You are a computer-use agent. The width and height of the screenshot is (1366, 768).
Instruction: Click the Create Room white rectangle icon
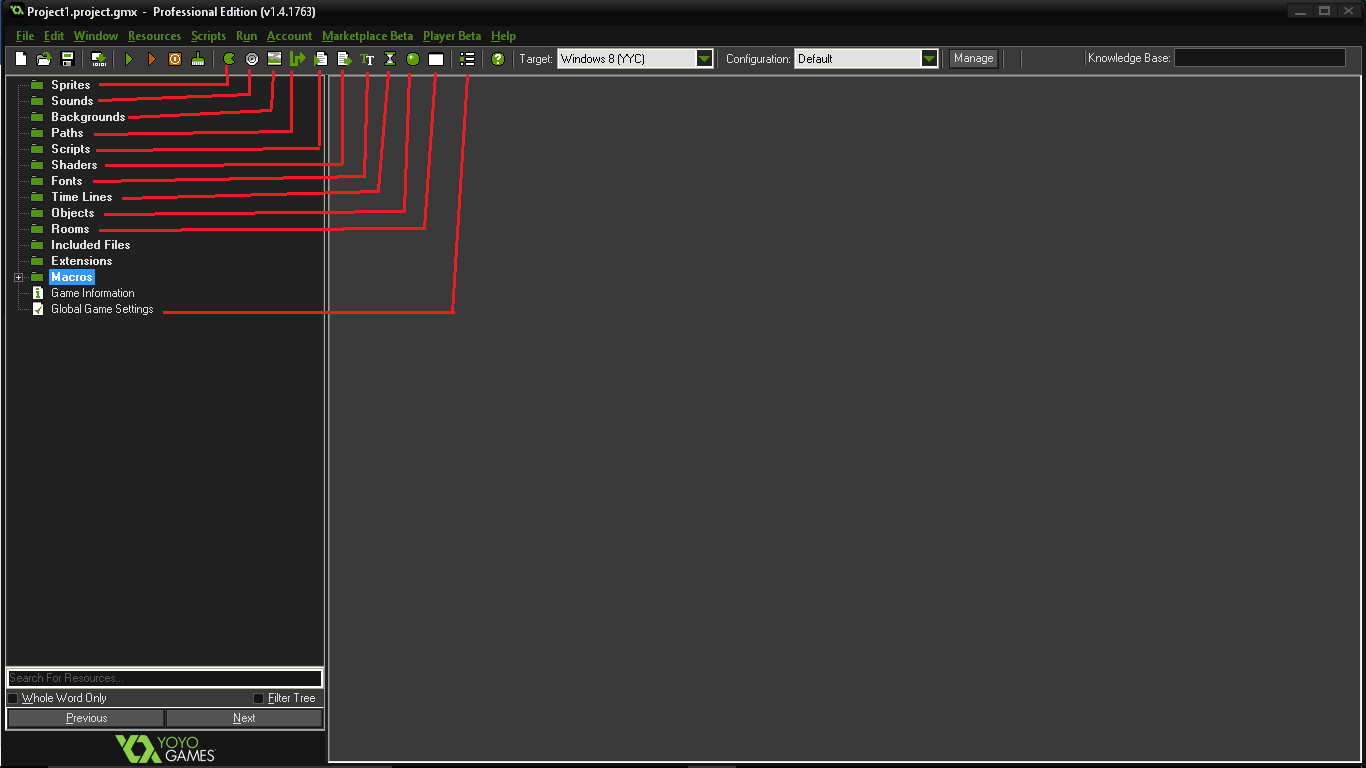point(436,59)
